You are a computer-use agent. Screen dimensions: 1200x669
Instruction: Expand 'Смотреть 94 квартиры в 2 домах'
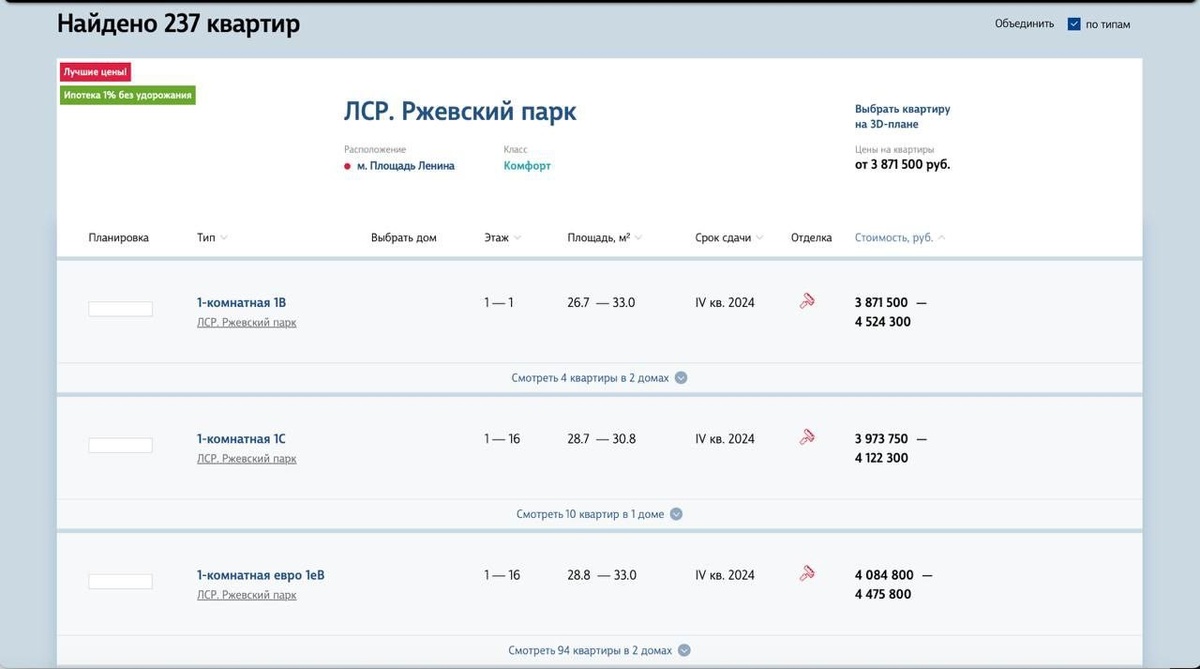click(x=599, y=650)
